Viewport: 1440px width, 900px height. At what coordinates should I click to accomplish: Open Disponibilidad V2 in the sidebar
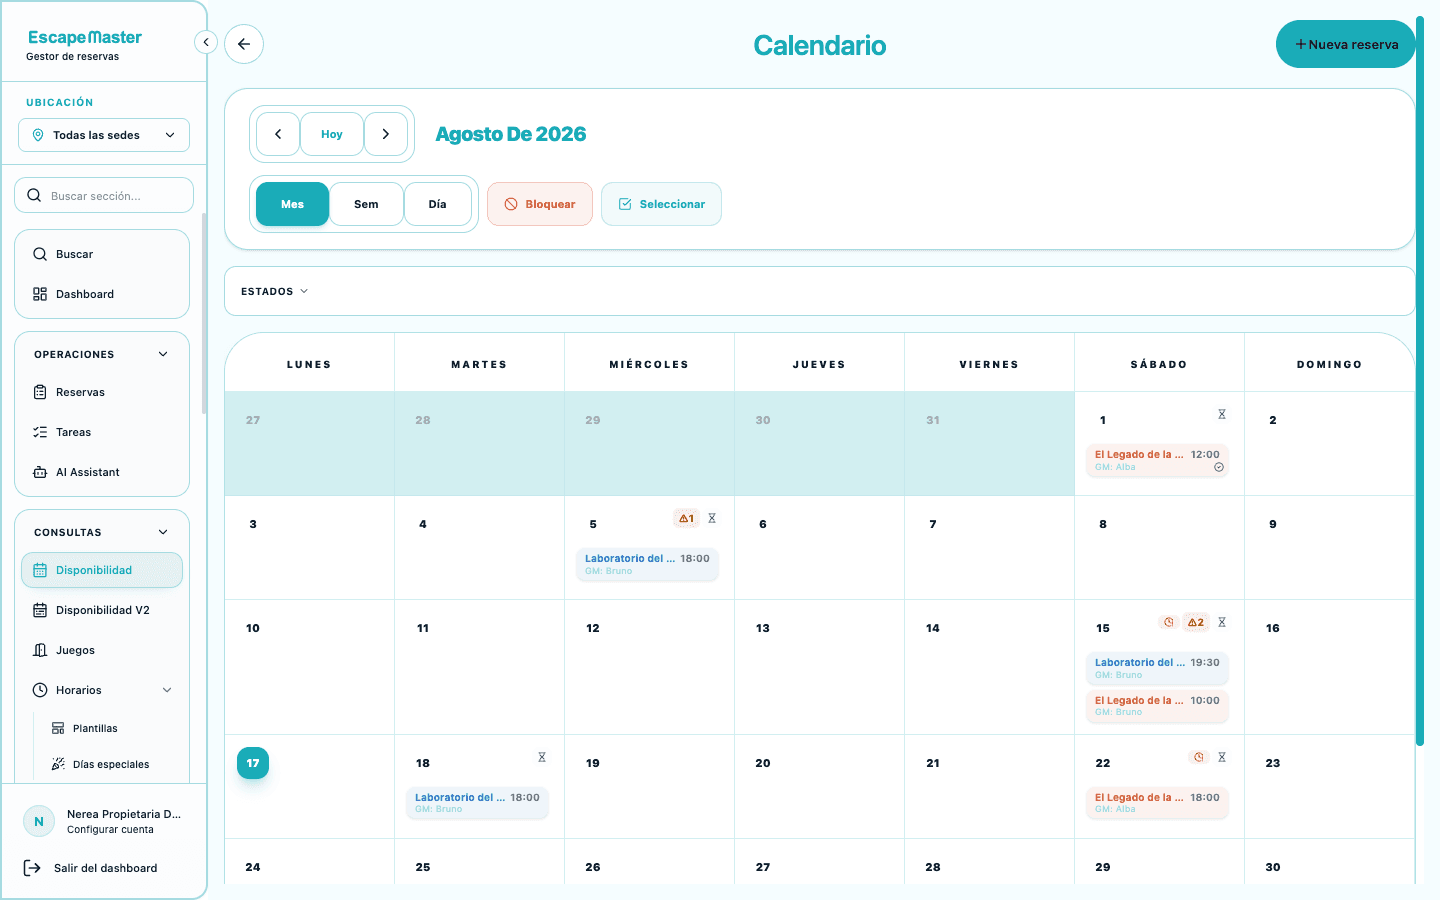pyautogui.click(x=102, y=610)
